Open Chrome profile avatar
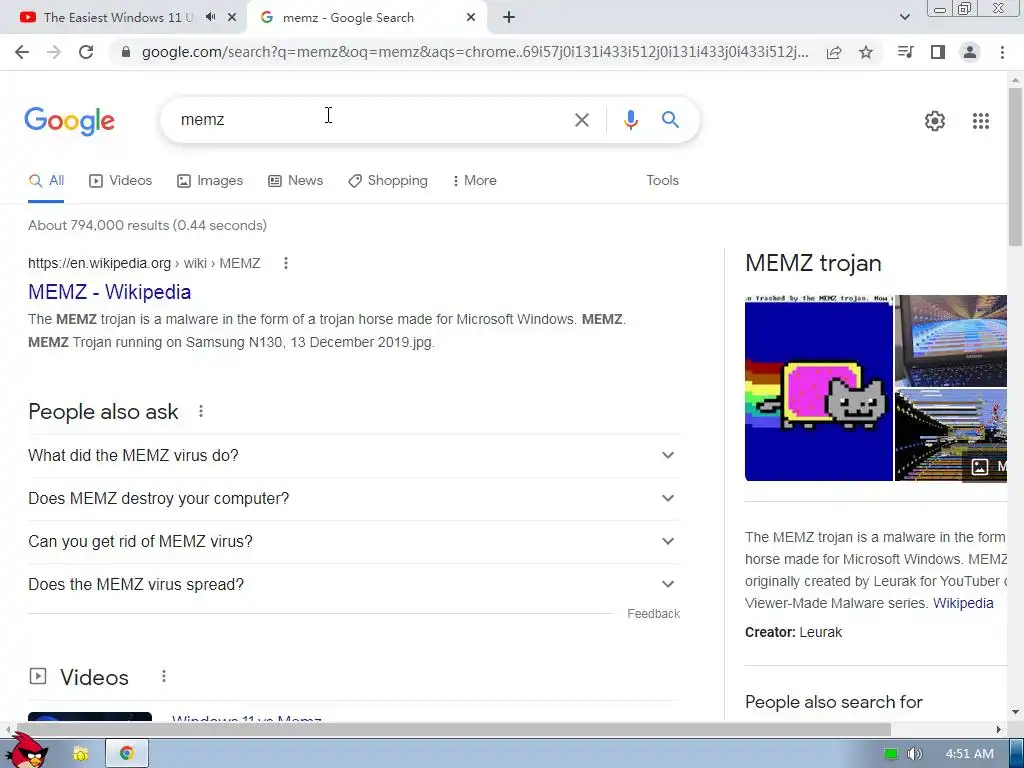1024x768 pixels. tap(970, 52)
